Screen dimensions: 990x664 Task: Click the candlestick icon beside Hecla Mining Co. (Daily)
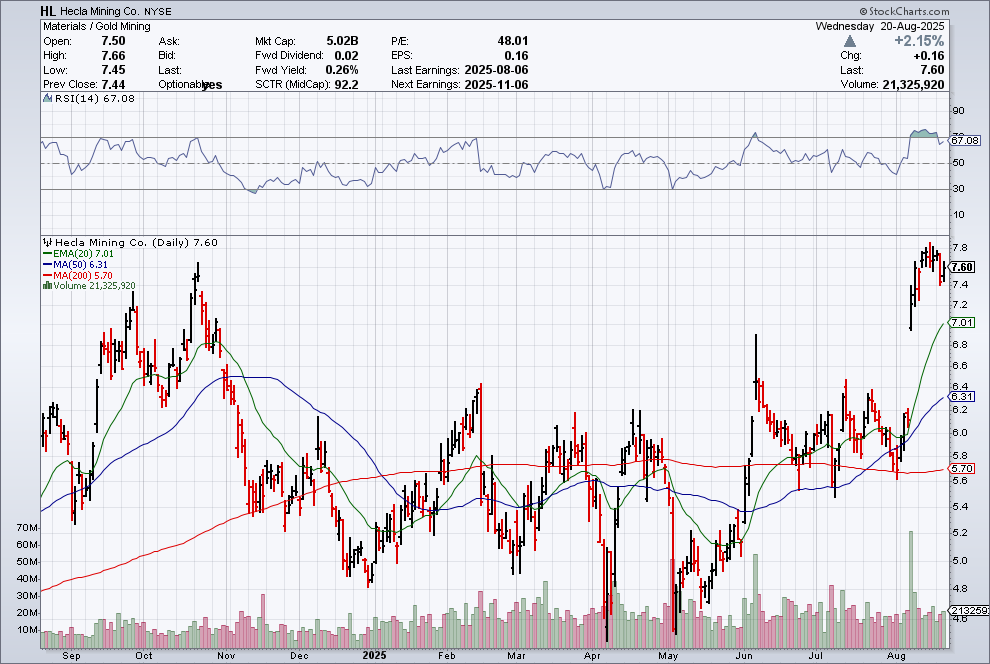point(47,242)
